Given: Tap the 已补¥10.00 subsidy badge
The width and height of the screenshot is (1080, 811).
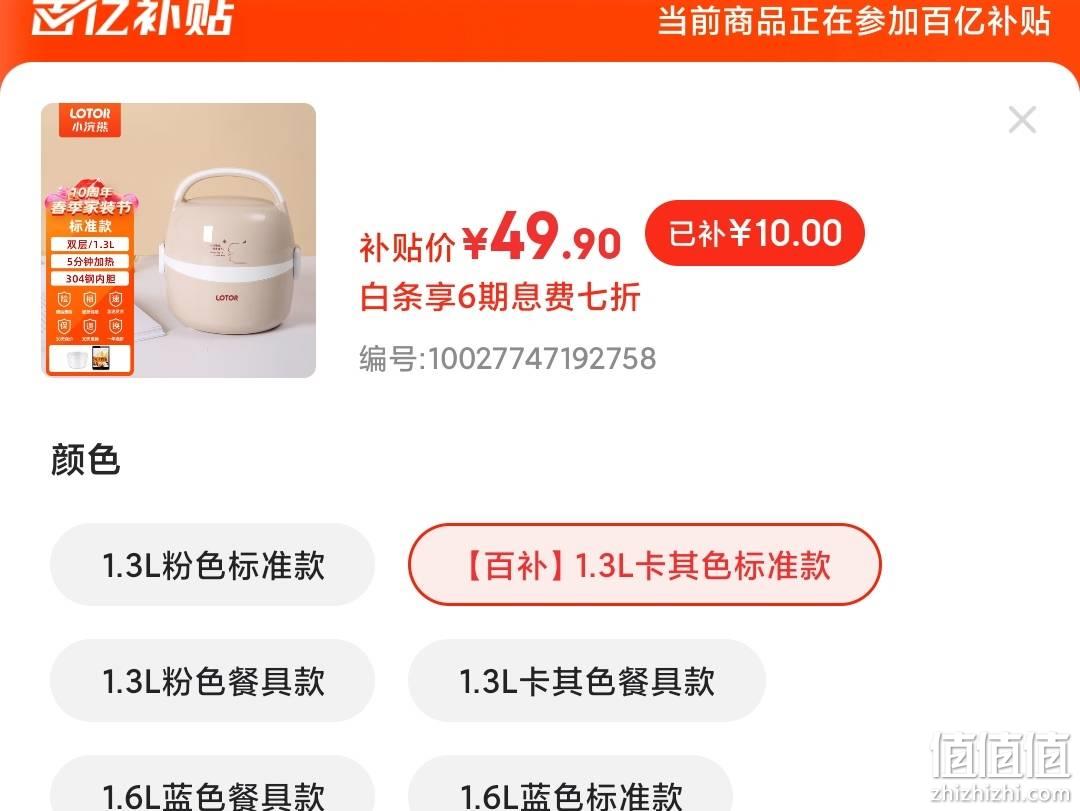Looking at the screenshot, I should pyautogui.click(x=755, y=233).
